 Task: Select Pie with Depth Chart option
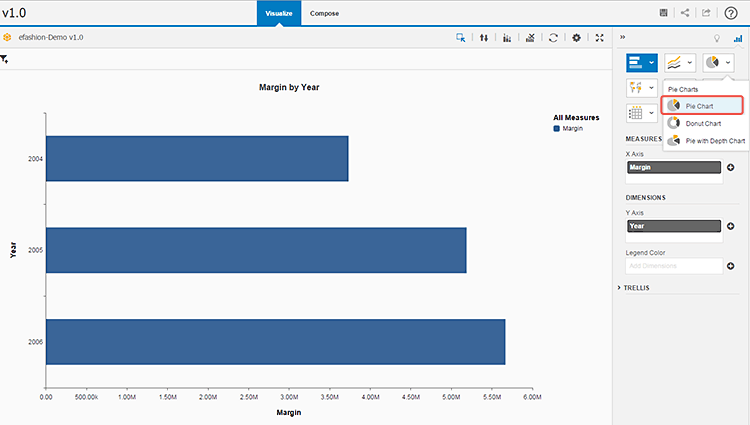(x=714, y=141)
